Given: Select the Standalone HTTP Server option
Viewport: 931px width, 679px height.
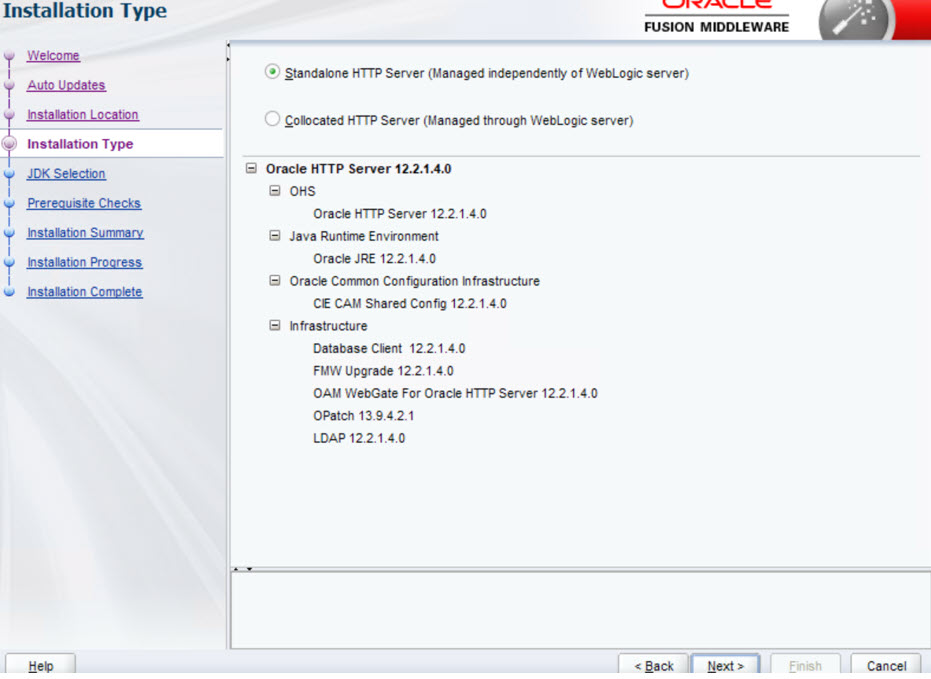Looking at the screenshot, I should click(269, 71).
